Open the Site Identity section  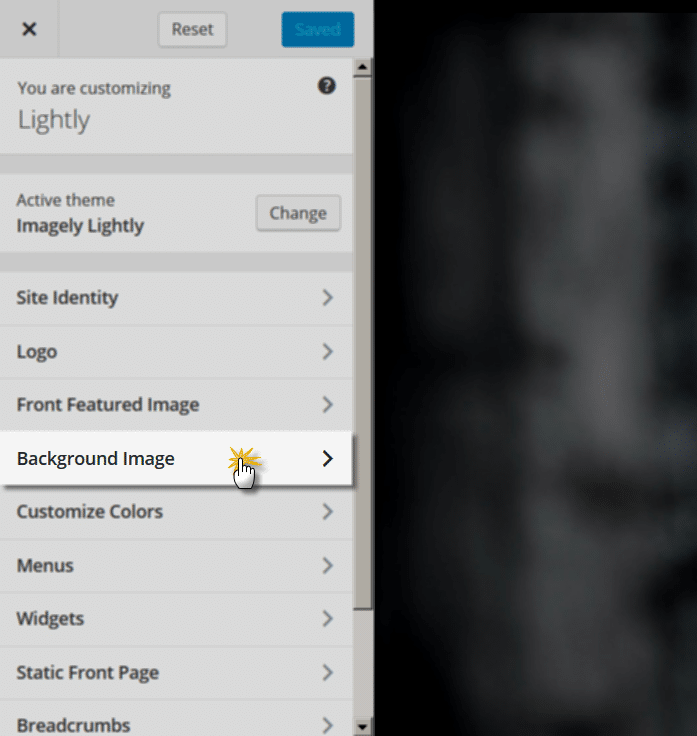click(176, 298)
